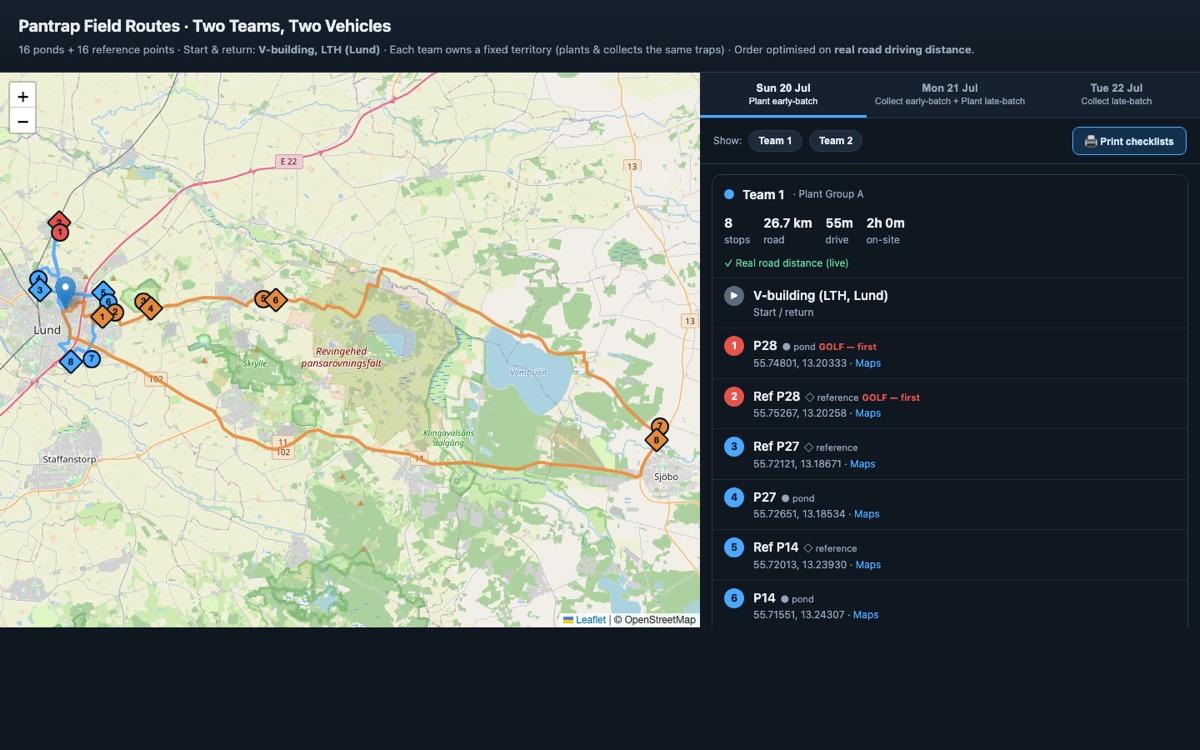Click the Print checklists button
This screenshot has height=750, width=1200.
(1129, 141)
